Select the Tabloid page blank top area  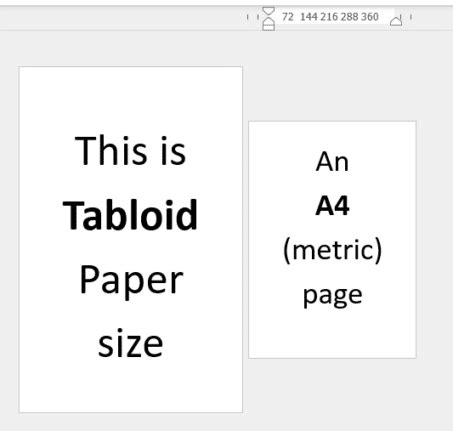pos(131,98)
